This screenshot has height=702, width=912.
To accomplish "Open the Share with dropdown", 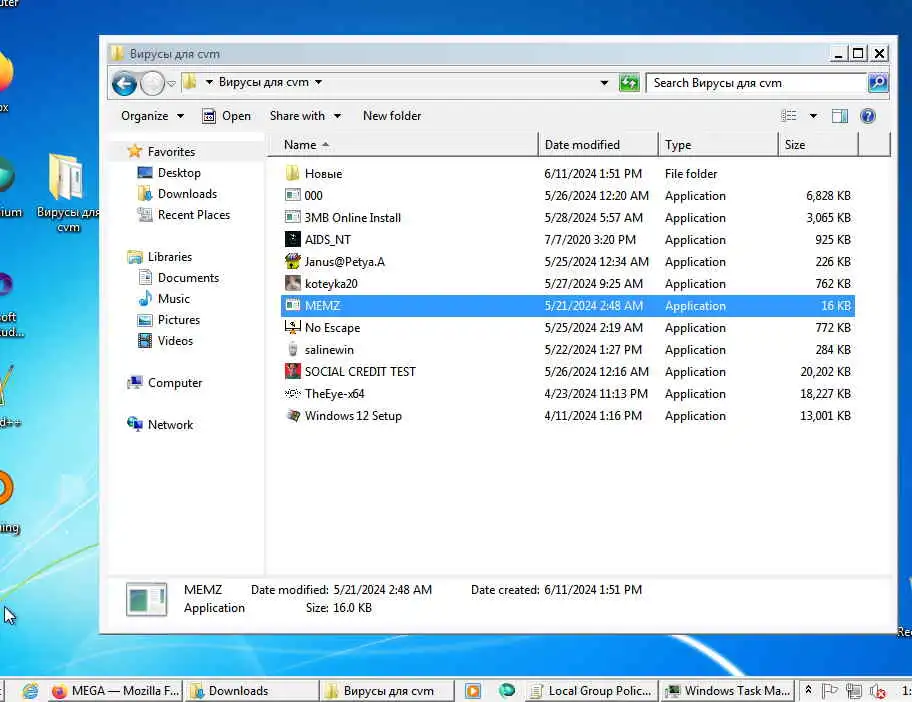I will (305, 116).
